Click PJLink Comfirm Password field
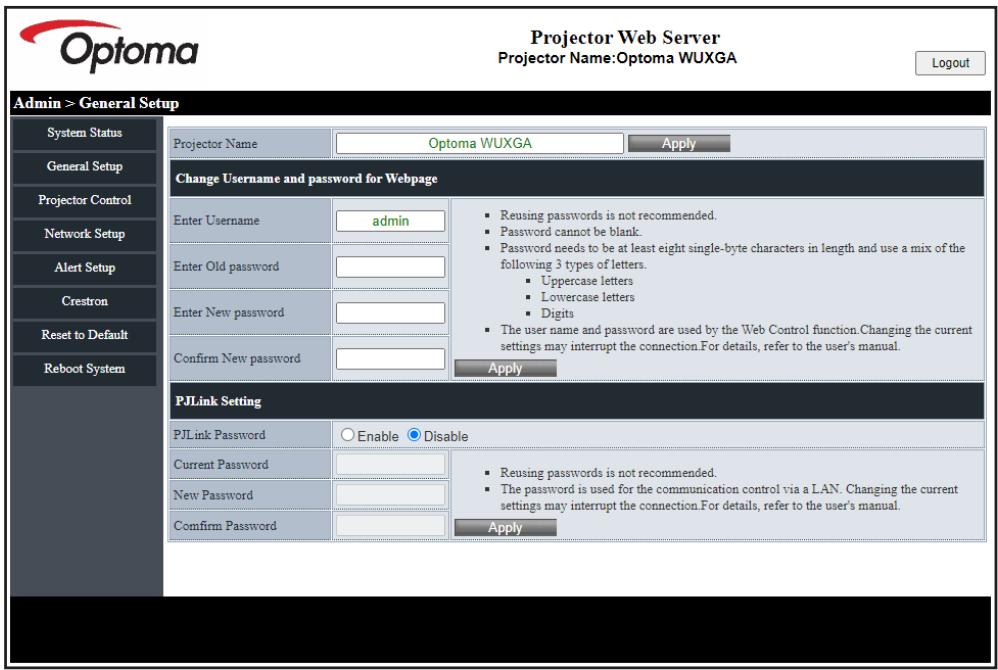The height and width of the screenshot is (670, 998). [390, 525]
